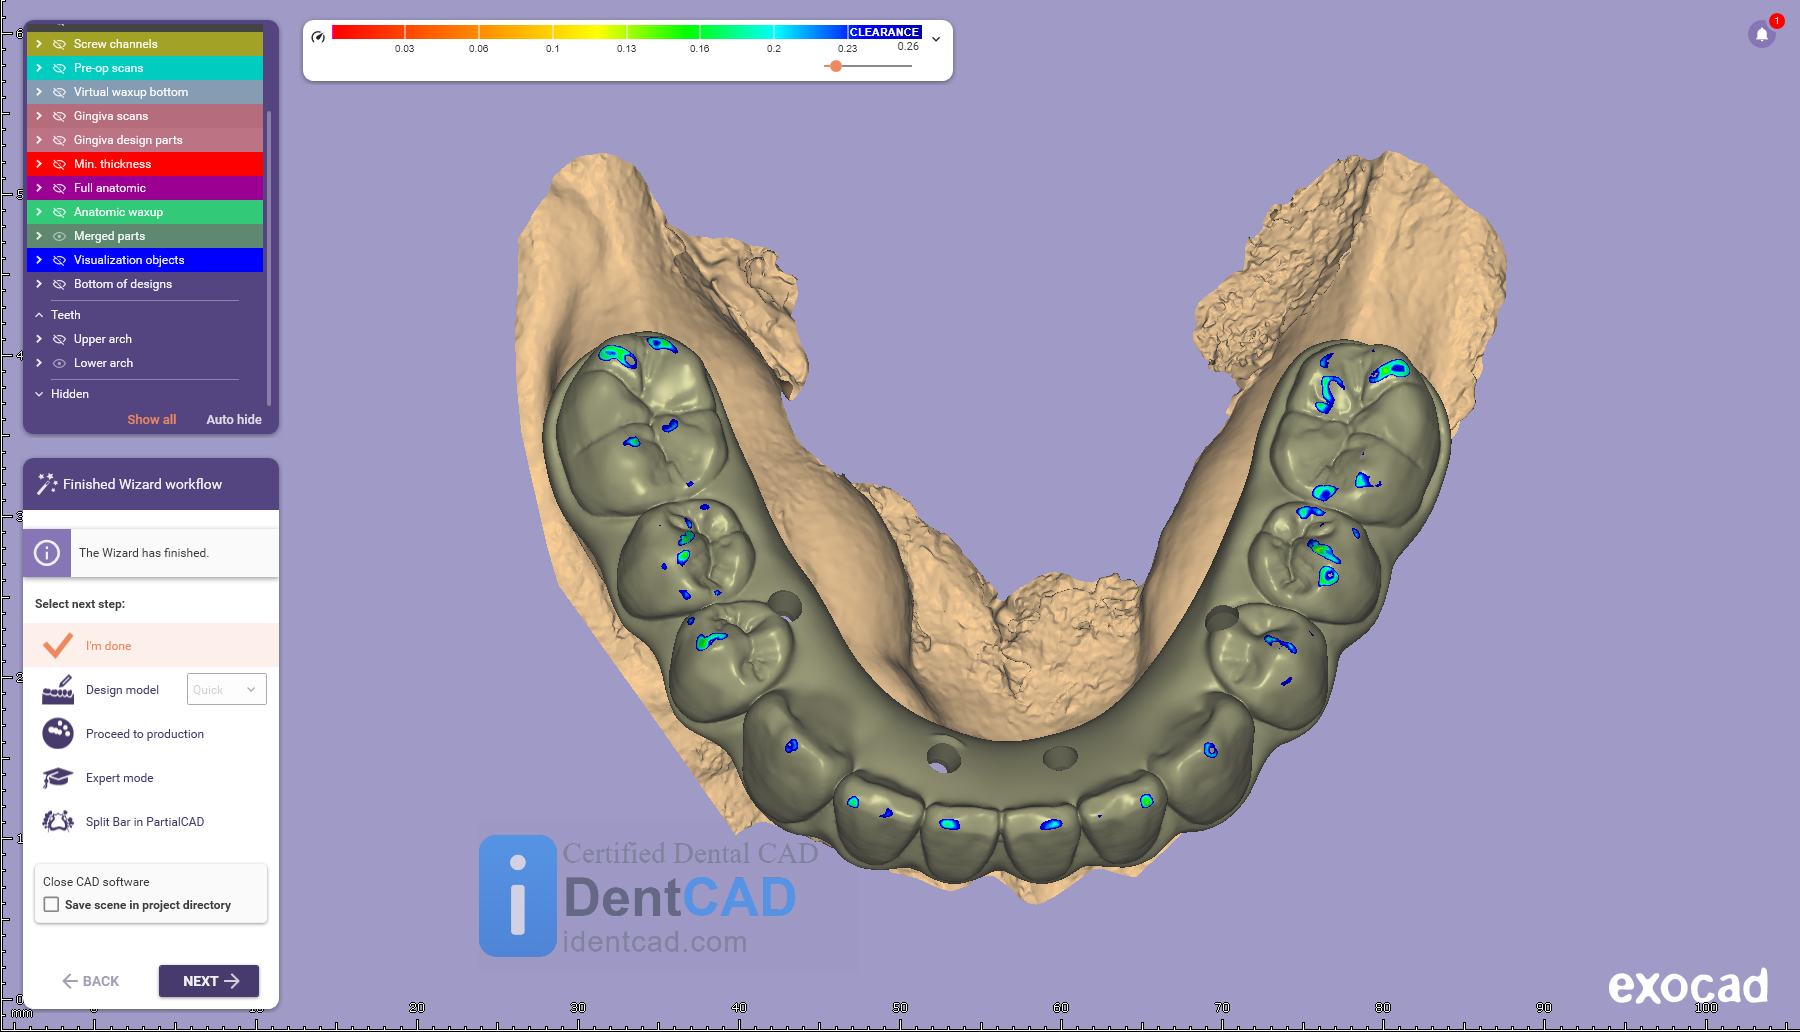Expand the Screw channels group

pyautogui.click(x=39, y=44)
